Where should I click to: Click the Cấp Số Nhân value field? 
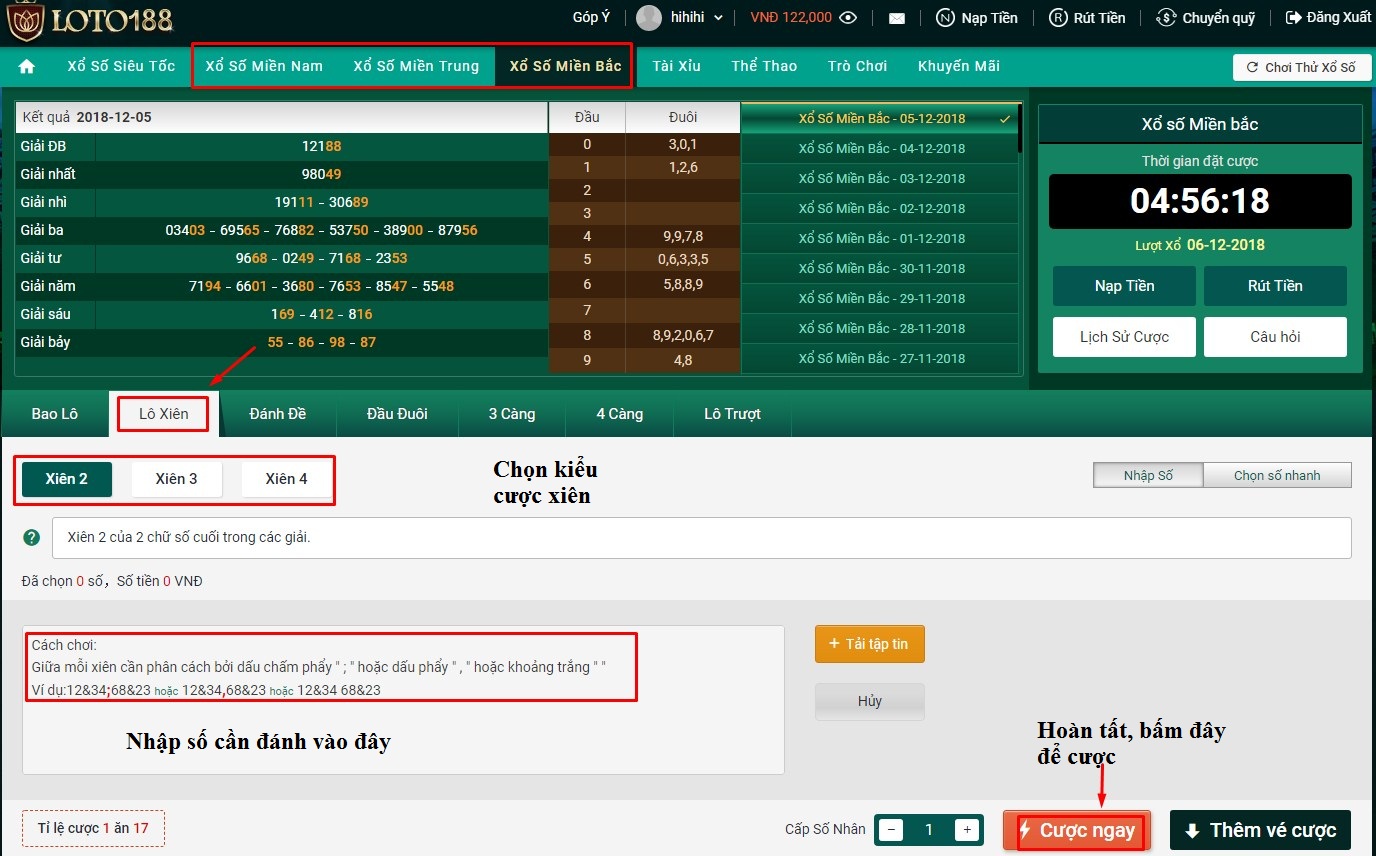[929, 830]
